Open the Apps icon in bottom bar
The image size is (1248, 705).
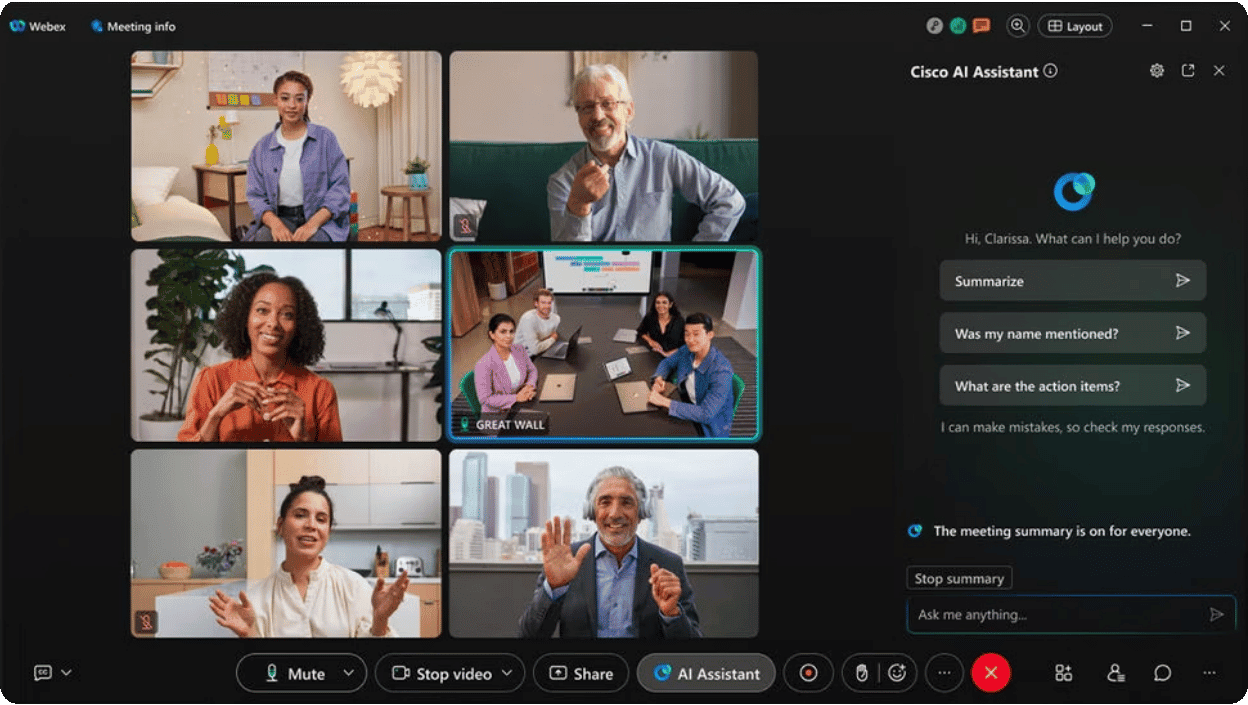[1063, 673]
